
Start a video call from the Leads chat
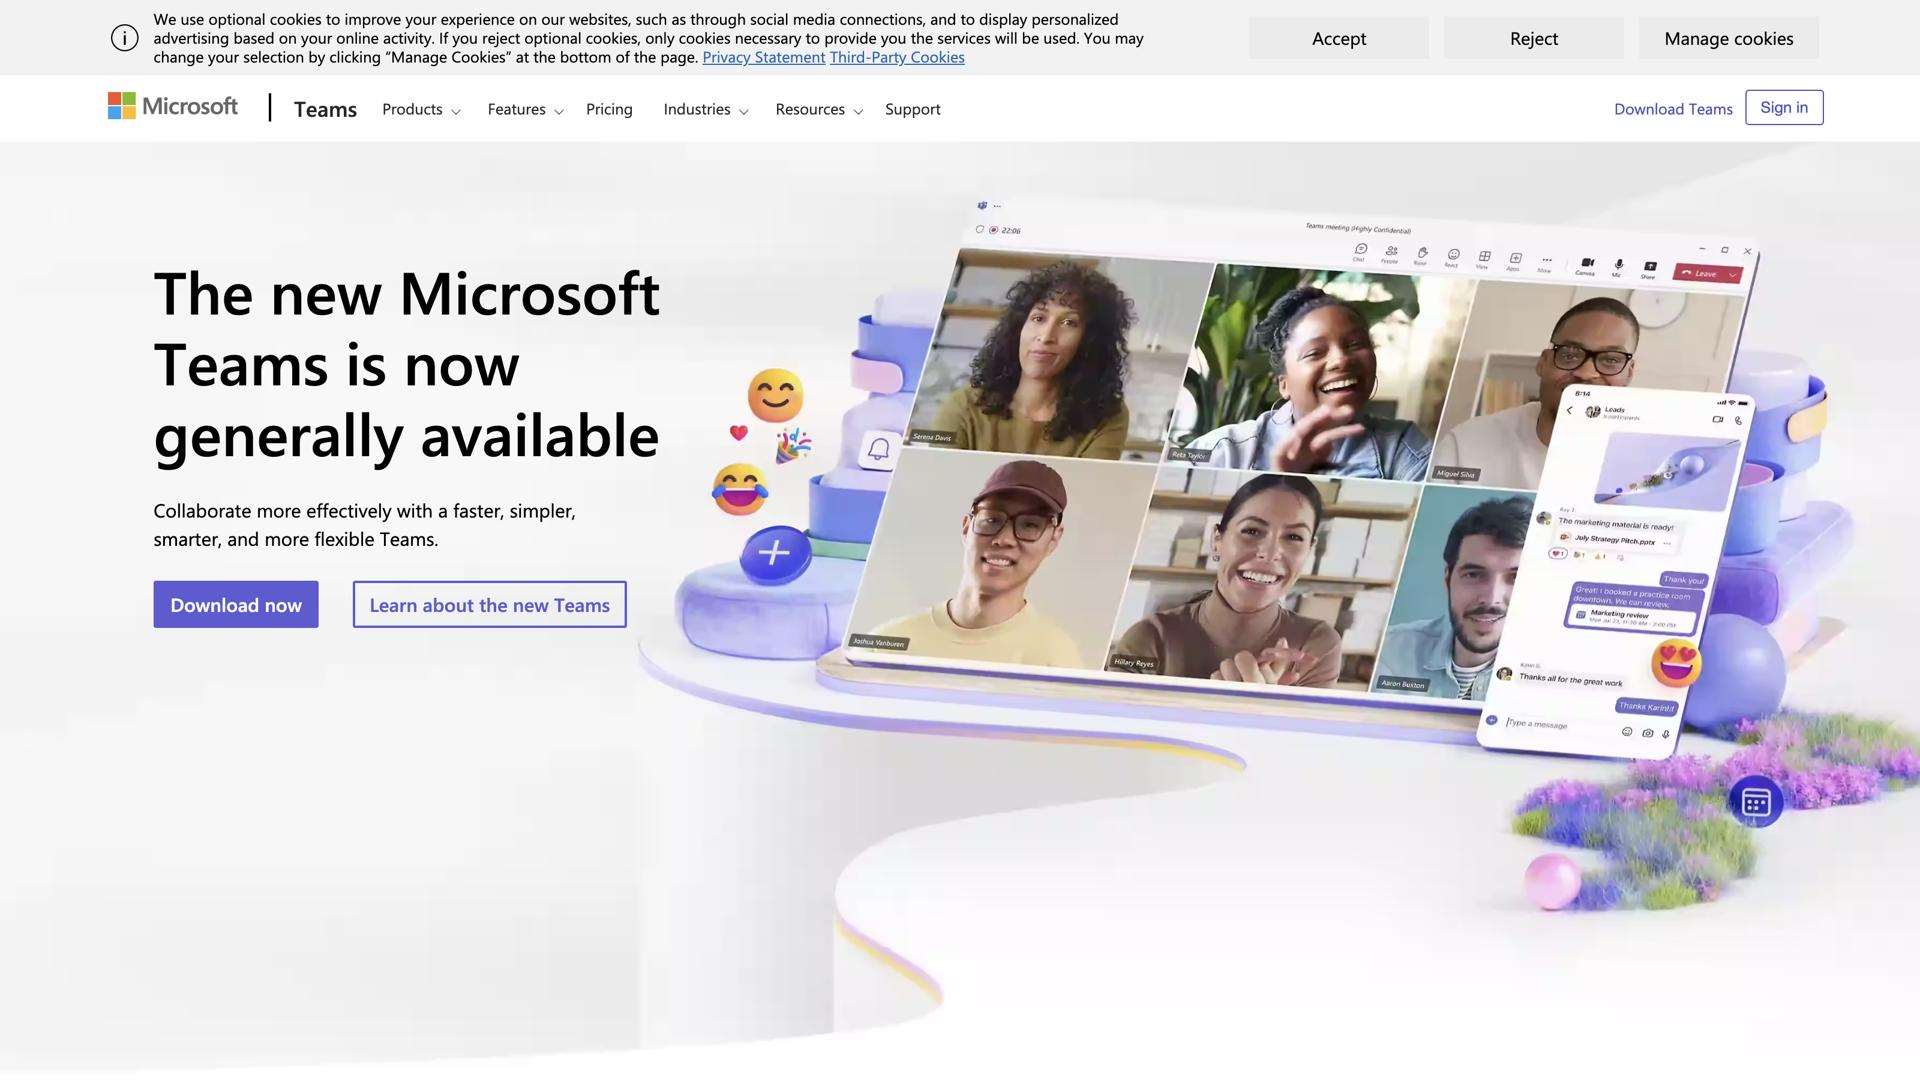(x=1716, y=418)
